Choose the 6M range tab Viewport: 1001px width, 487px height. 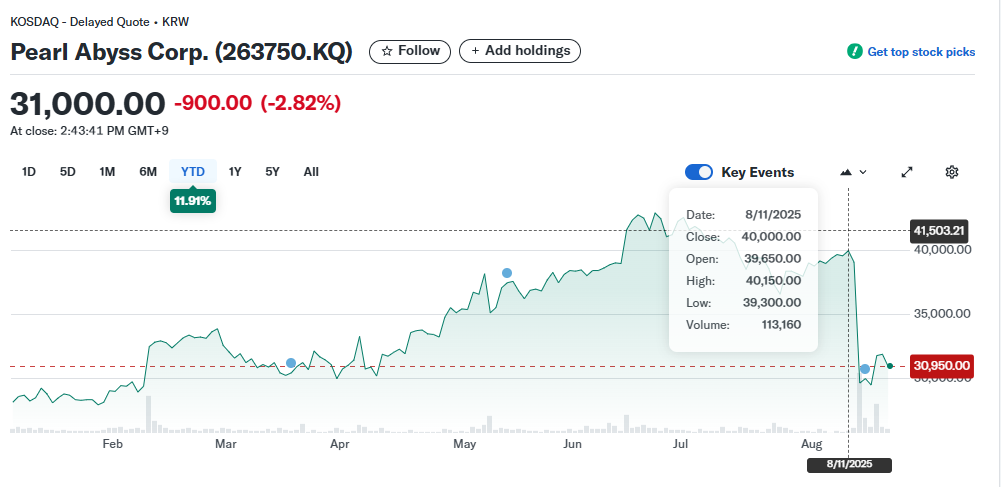(148, 172)
